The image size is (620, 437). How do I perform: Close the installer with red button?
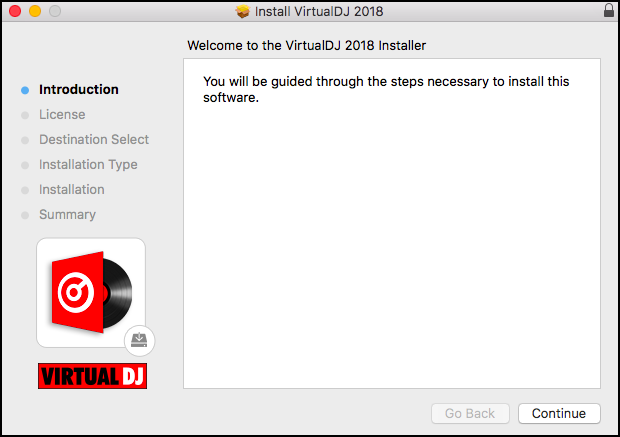click(x=15, y=11)
